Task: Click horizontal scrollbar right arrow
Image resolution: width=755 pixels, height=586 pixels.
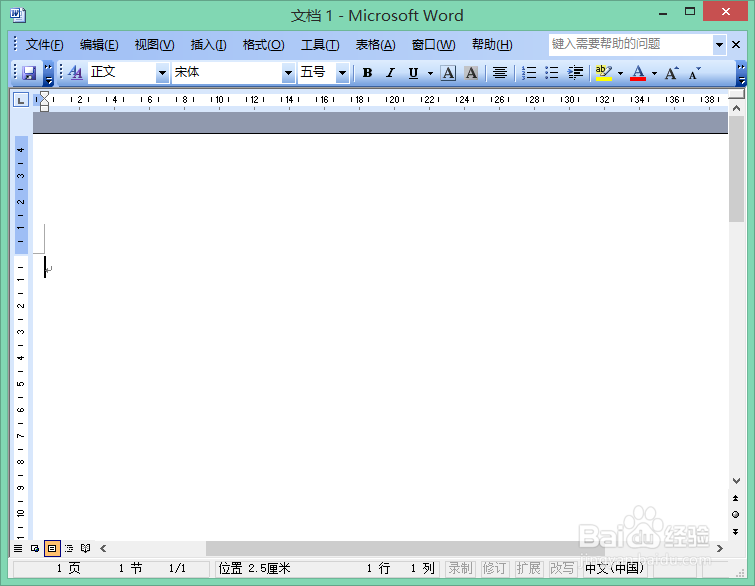Action: click(720, 548)
